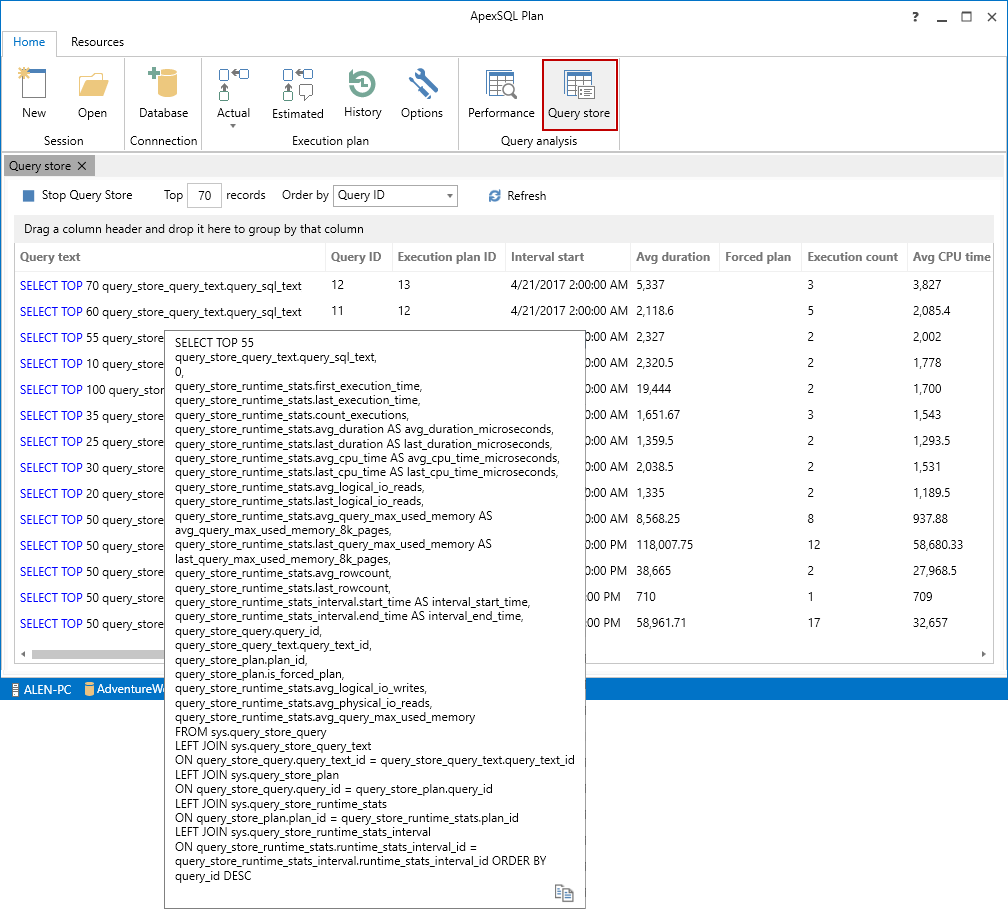Image resolution: width=1008 pixels, height=910 pixels.
Task: Click the AdventureWorks database status icon
Action: pos(89,690)
